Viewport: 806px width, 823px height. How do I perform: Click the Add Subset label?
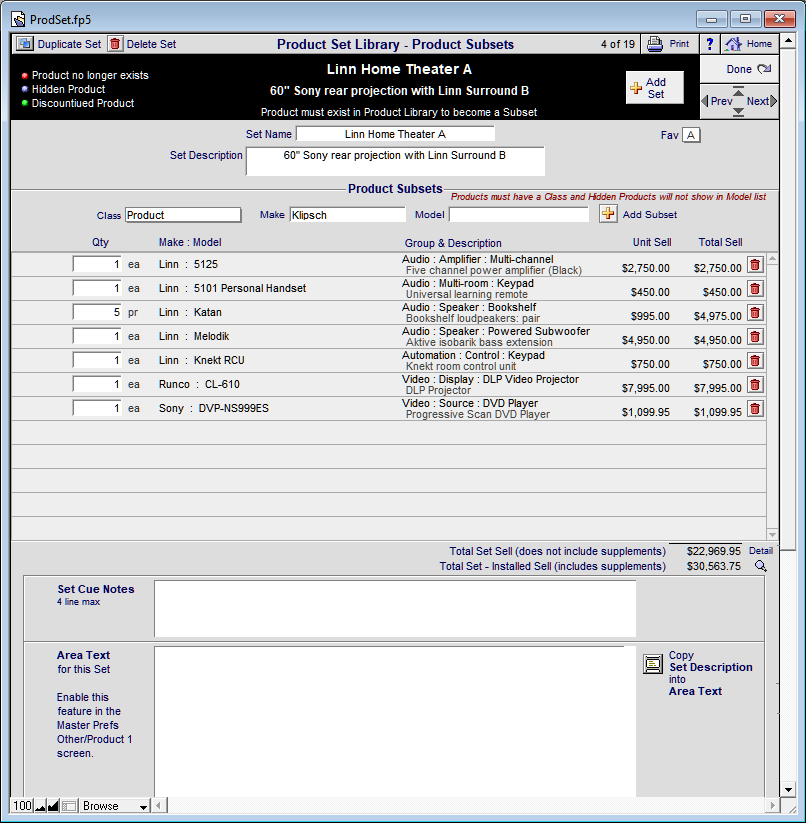pos(650,215)
